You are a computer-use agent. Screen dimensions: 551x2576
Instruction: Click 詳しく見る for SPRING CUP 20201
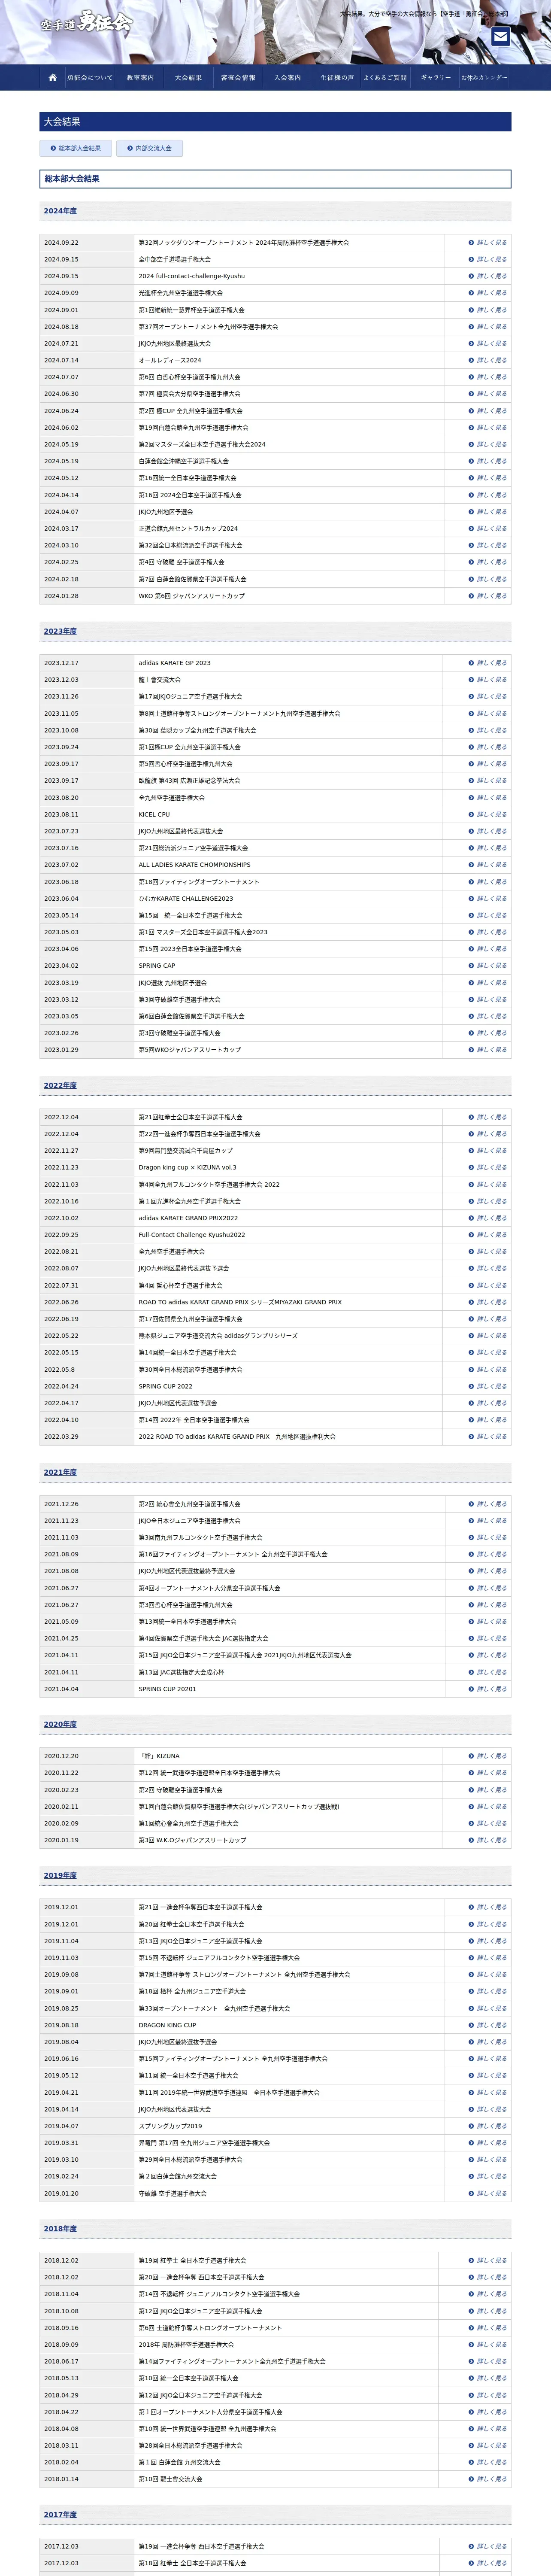488,1689
